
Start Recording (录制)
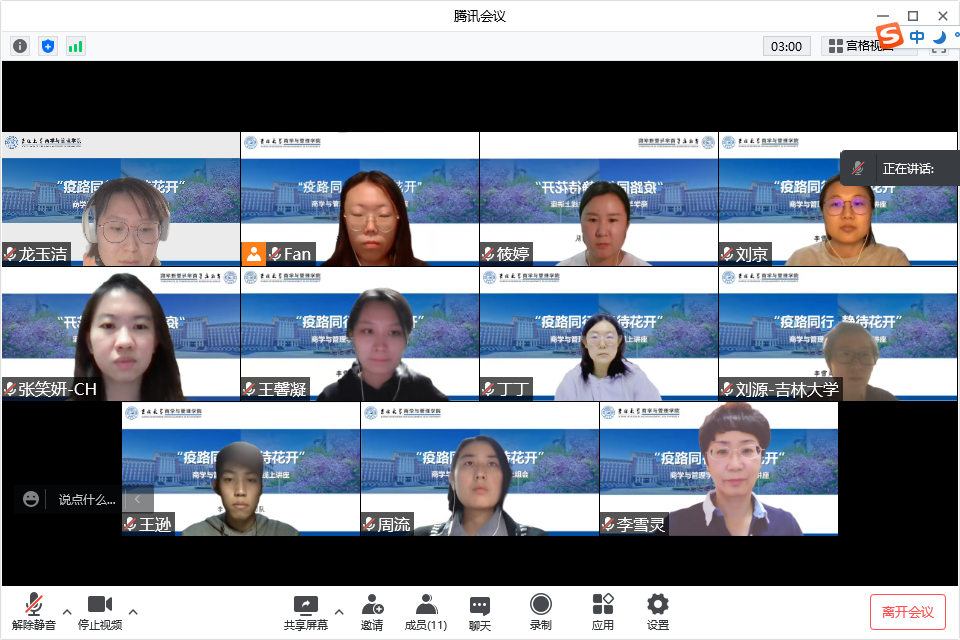540,611
